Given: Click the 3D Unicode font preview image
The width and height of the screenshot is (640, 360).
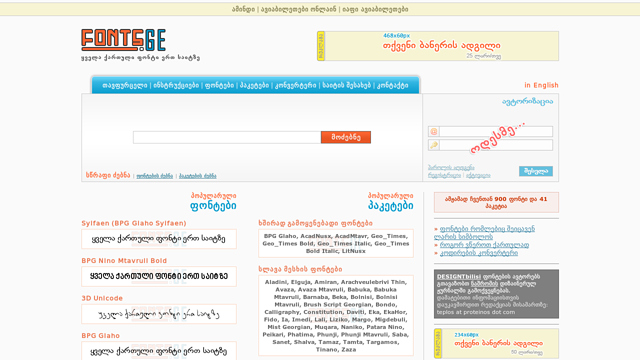Looking at the screenshot, I should point(159,314).
